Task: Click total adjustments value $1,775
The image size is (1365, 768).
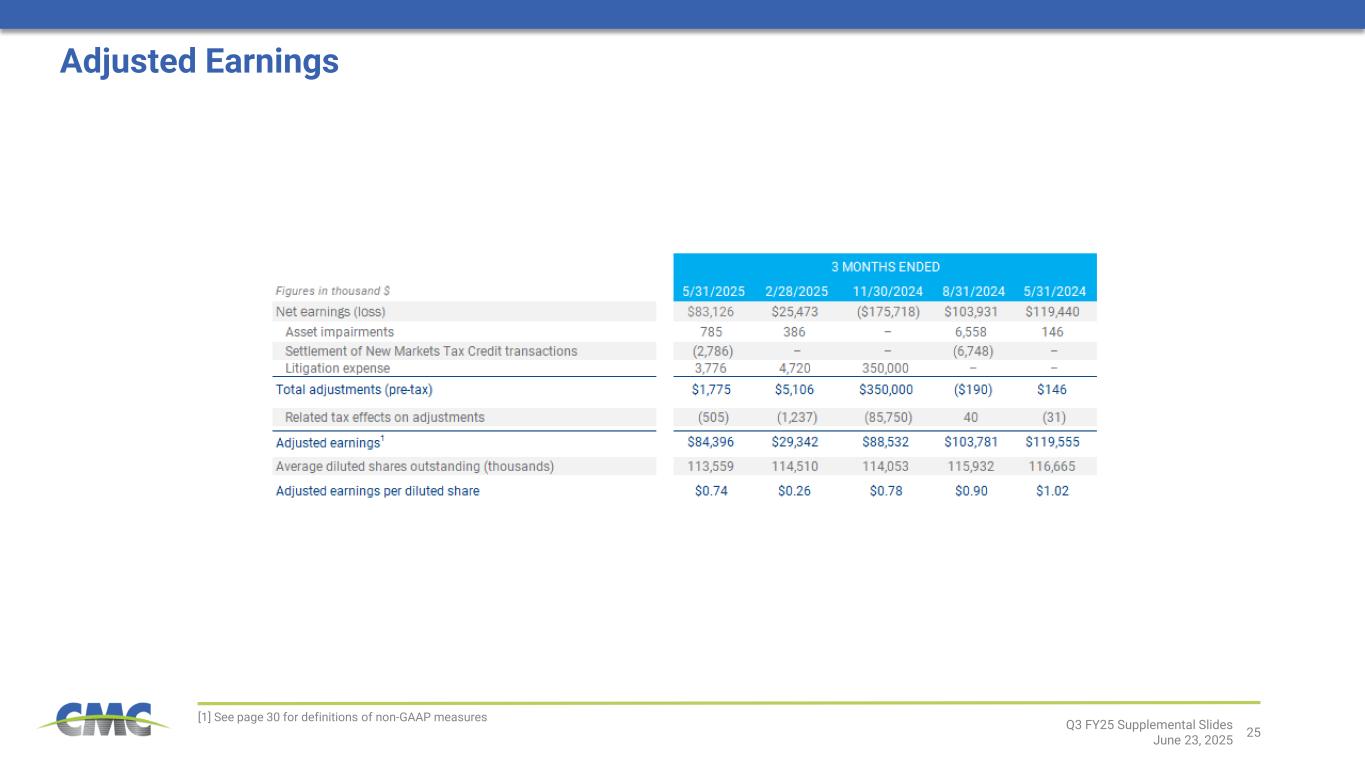Action: [x=711, y=389]
